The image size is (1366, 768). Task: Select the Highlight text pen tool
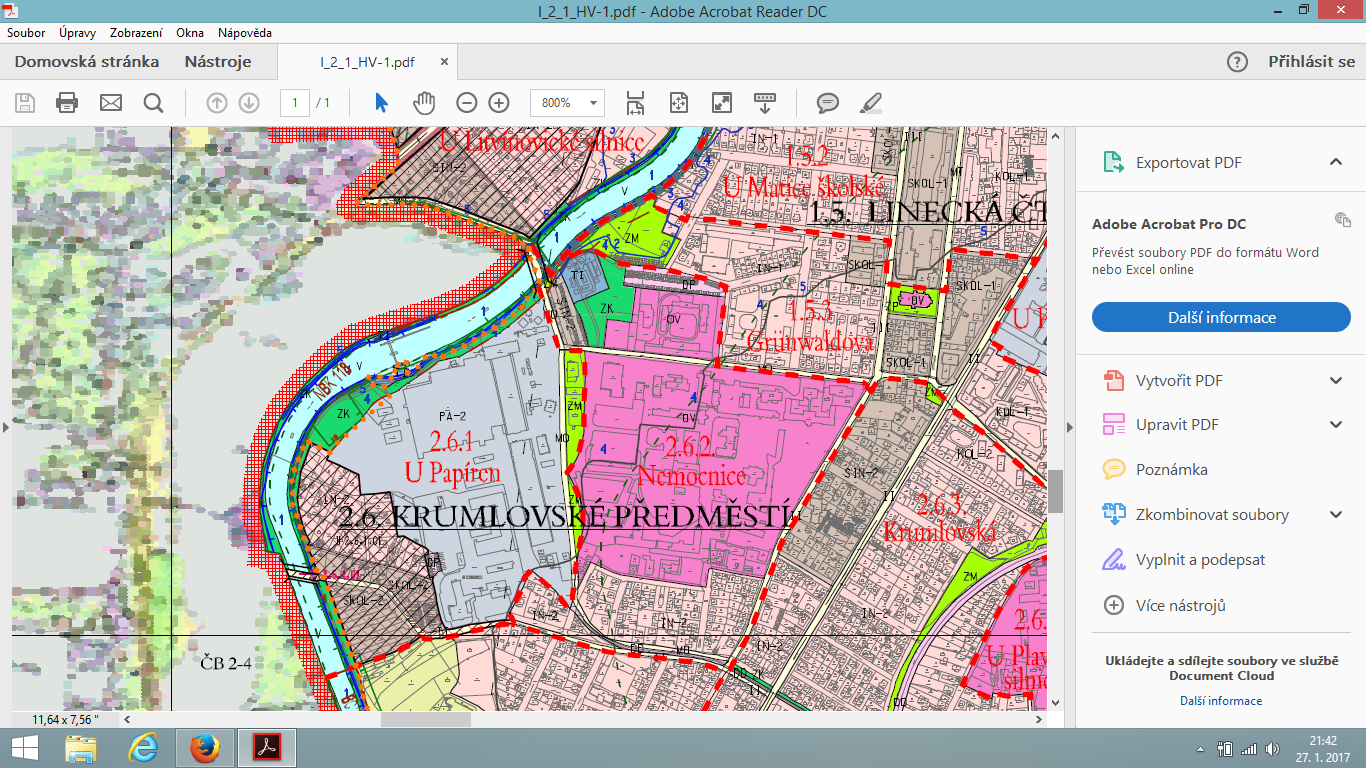871,102
